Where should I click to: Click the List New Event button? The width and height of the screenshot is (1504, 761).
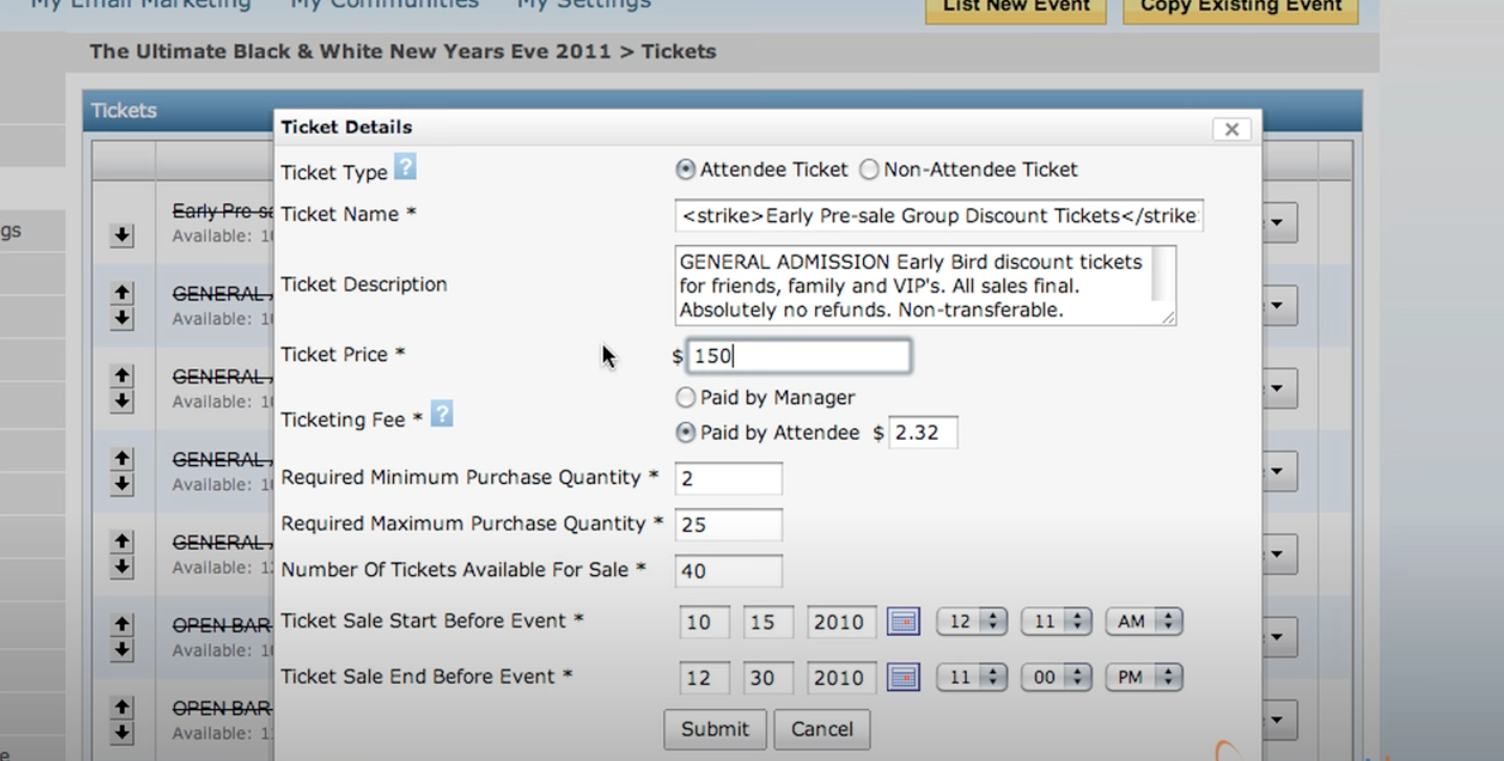pos(1015,7)
